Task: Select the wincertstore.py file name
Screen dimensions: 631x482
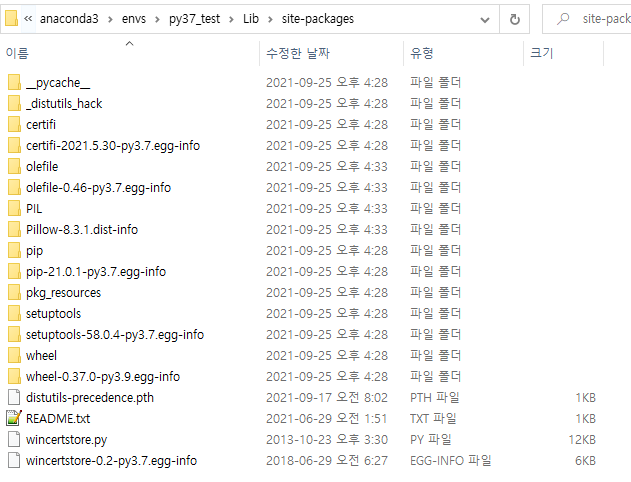Action: coord(66,439)
